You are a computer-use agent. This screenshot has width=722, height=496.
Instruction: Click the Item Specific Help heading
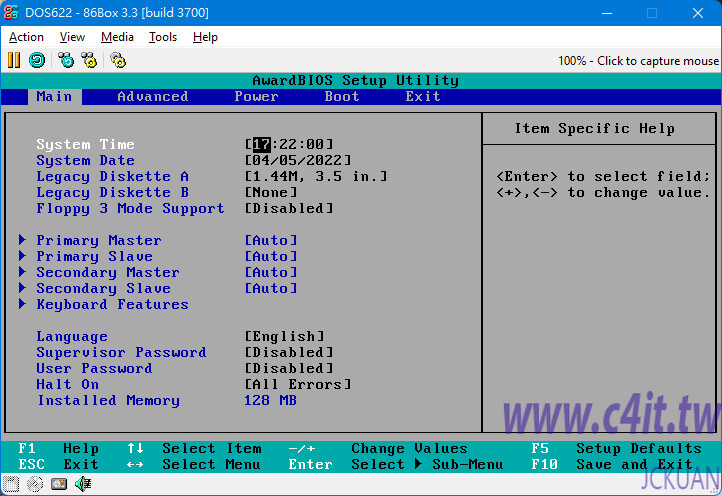[x=595, y=128]
